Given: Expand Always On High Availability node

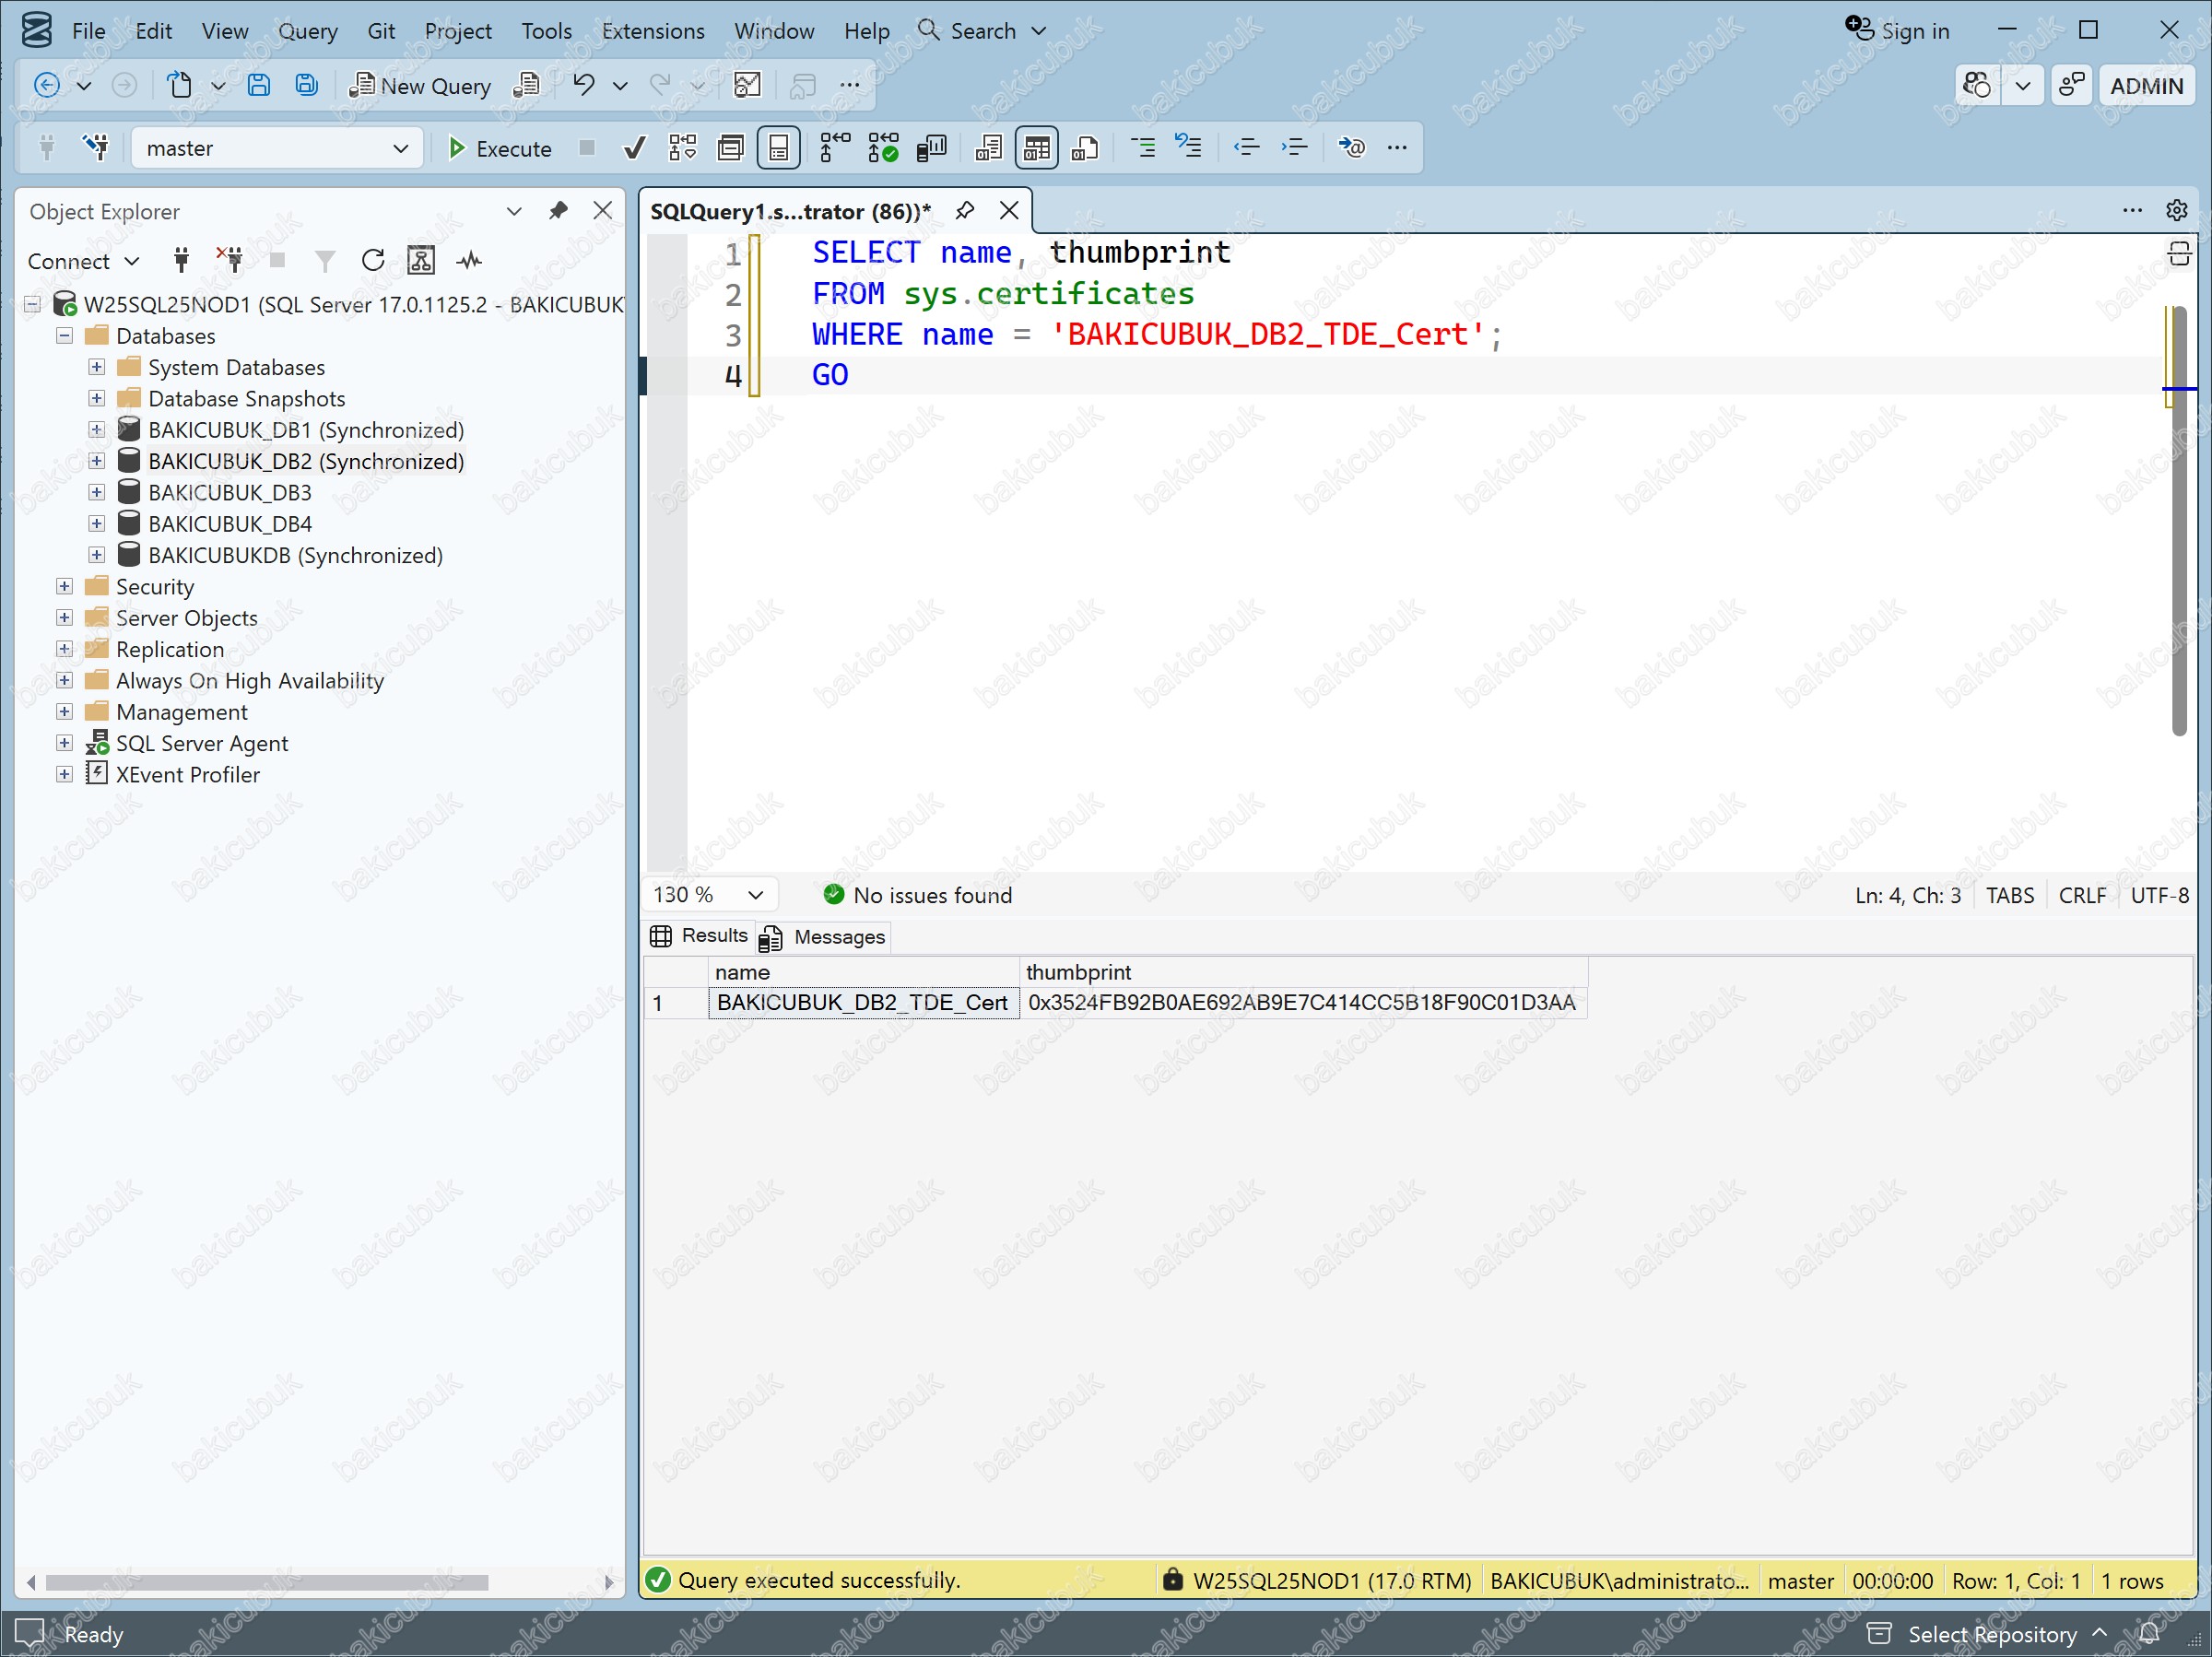Looking at the screenshot, I should click(64, 680).
